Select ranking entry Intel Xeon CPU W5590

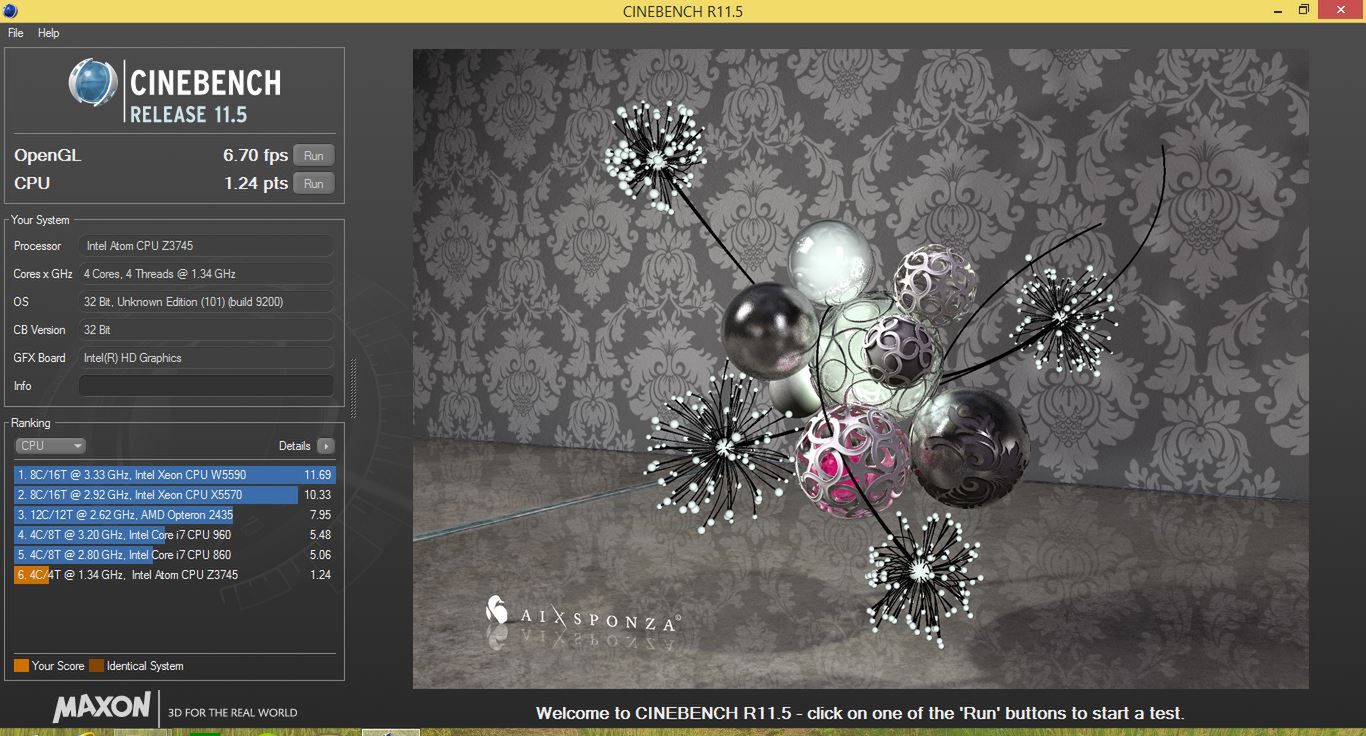tap(174, 475)
